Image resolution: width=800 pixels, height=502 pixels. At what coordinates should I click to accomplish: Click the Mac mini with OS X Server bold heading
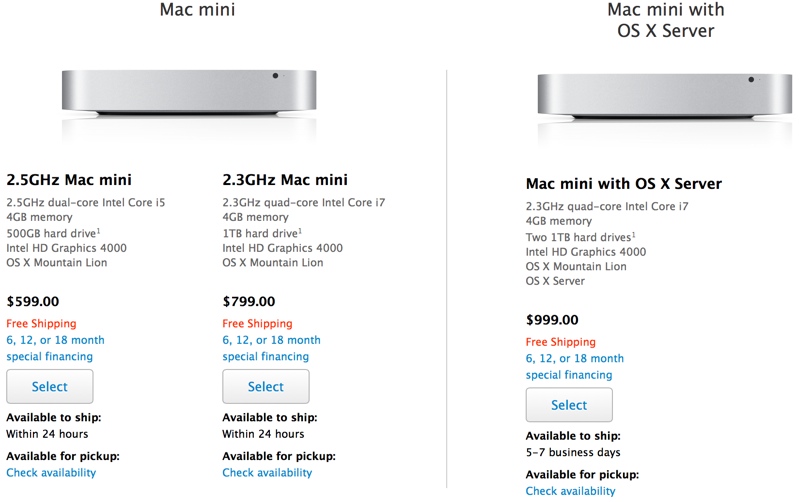click(623, 184)
